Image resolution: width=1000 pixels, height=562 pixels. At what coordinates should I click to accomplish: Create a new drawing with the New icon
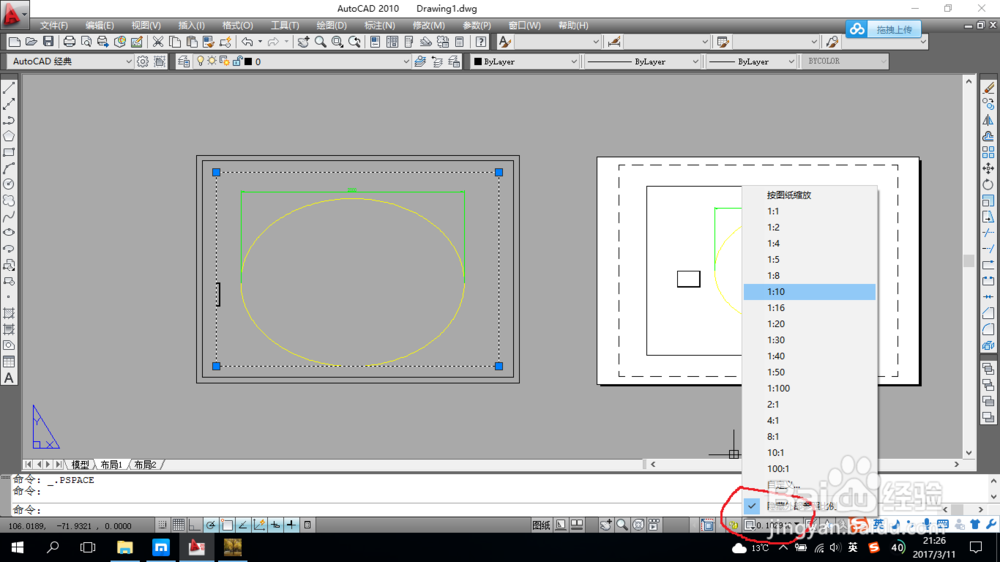(14, 42)
